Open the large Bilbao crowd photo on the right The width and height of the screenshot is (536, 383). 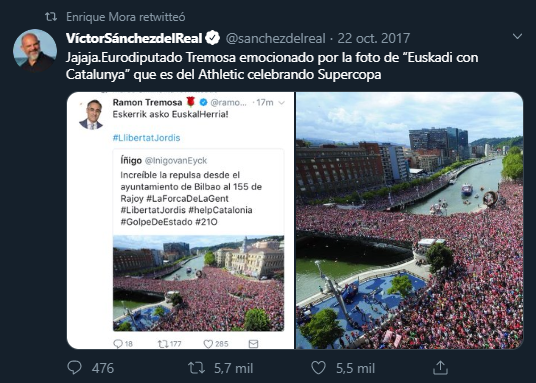pyautogui.click(x=410, y=221)
